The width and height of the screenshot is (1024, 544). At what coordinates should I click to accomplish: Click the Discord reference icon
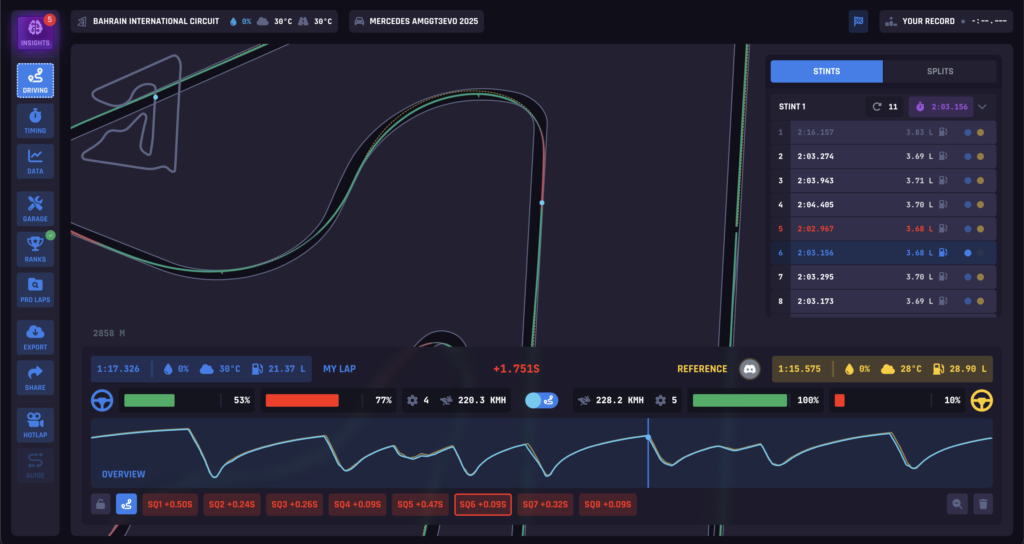750,369
